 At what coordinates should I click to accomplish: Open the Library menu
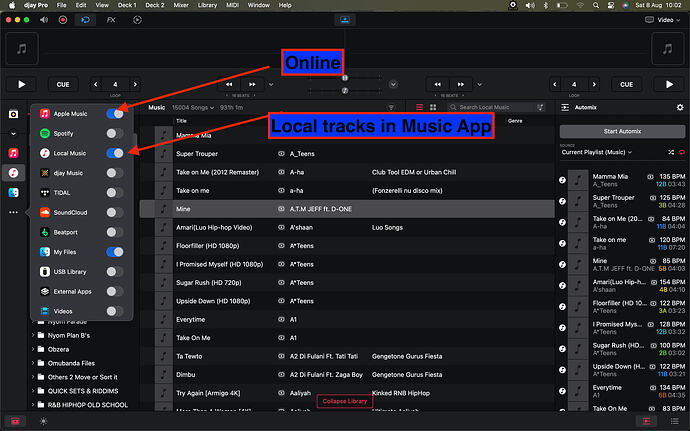(207, 5)
